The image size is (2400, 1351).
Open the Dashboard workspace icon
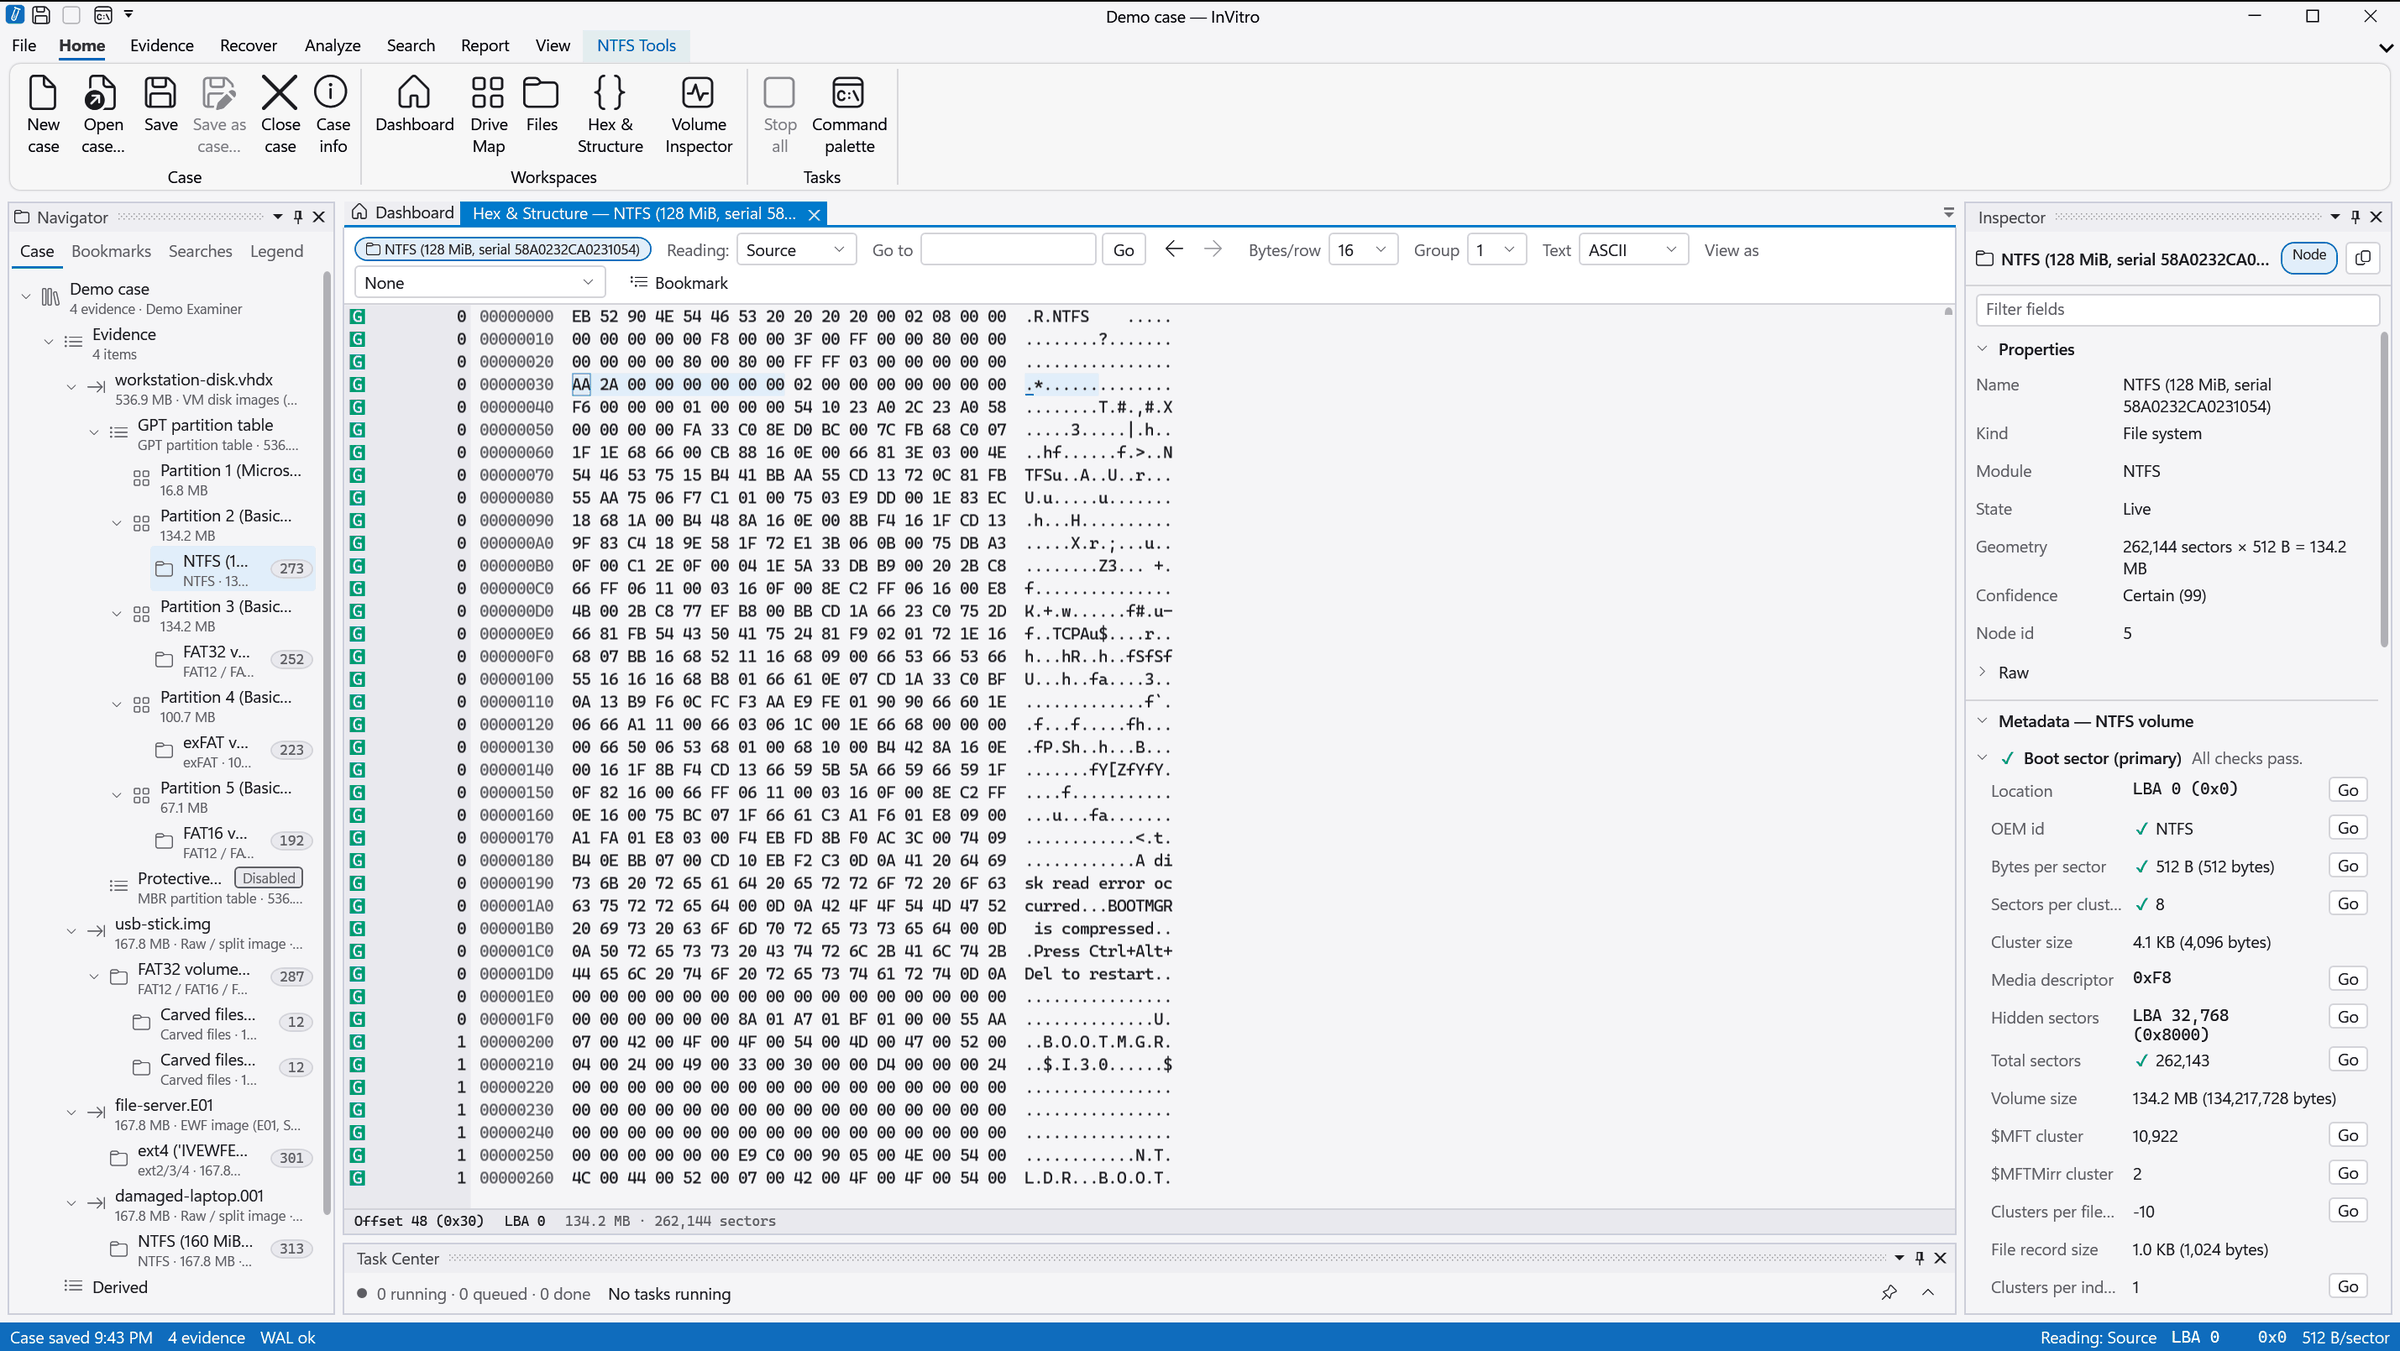tap(414, 104)
